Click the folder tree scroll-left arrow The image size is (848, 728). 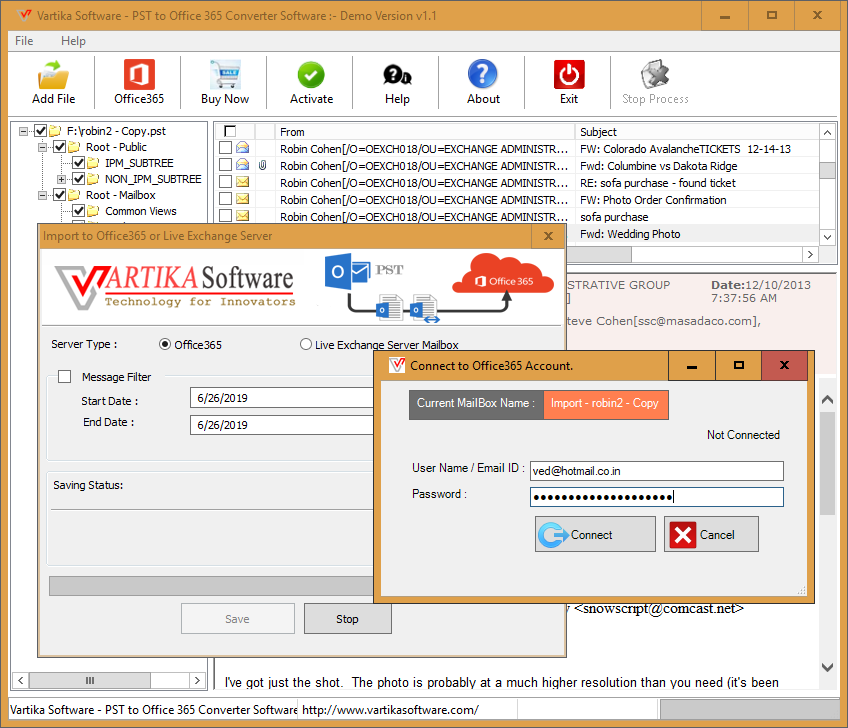pos(20,680)
